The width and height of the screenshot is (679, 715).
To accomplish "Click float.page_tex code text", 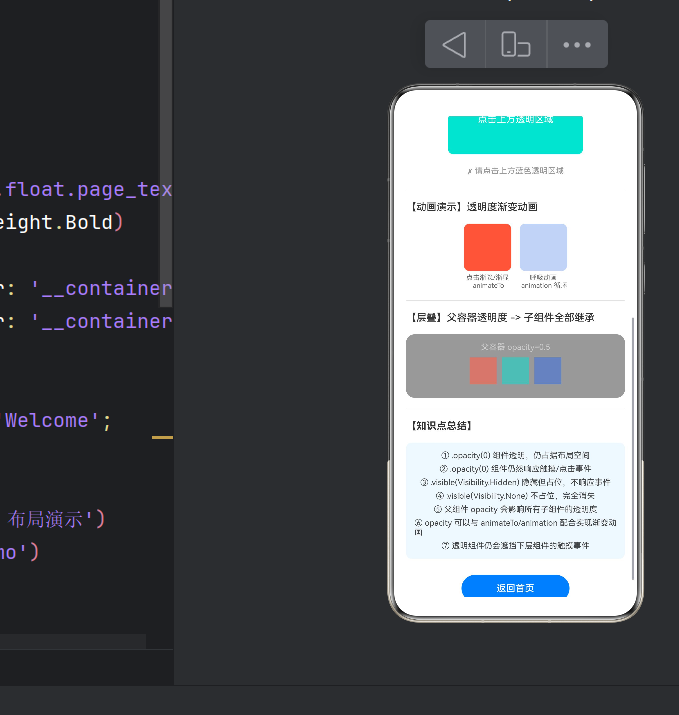I will pyautogui.click(x=89, y=189).
